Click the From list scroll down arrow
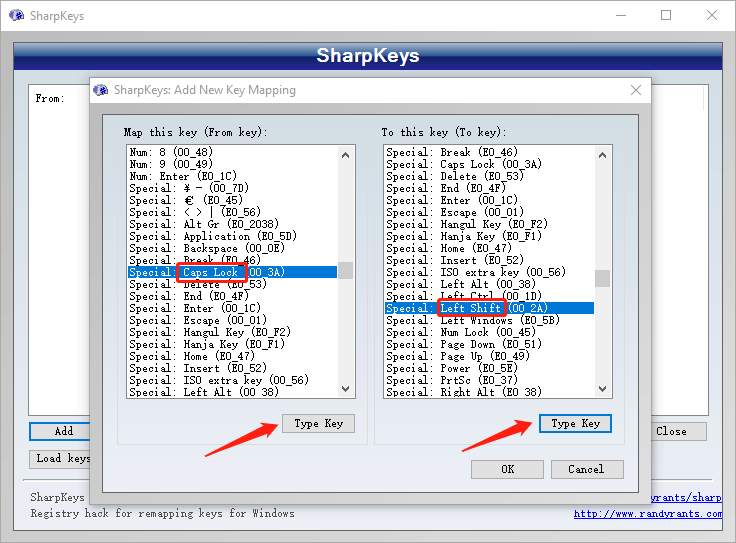Image resolution: width=736 pixels, height=543 pixels. tap(346, 389)
